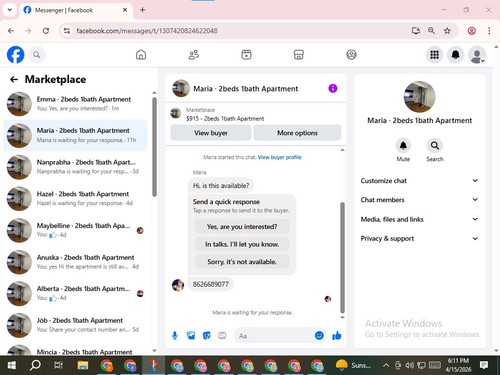Viewport: 500px width, 375px height.
Task: Open the Chrome three-dot menu
Action: (x=489, y=31)
